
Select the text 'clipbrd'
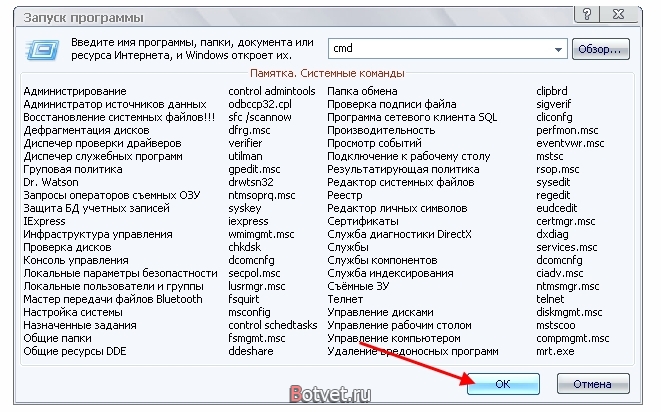552,91
